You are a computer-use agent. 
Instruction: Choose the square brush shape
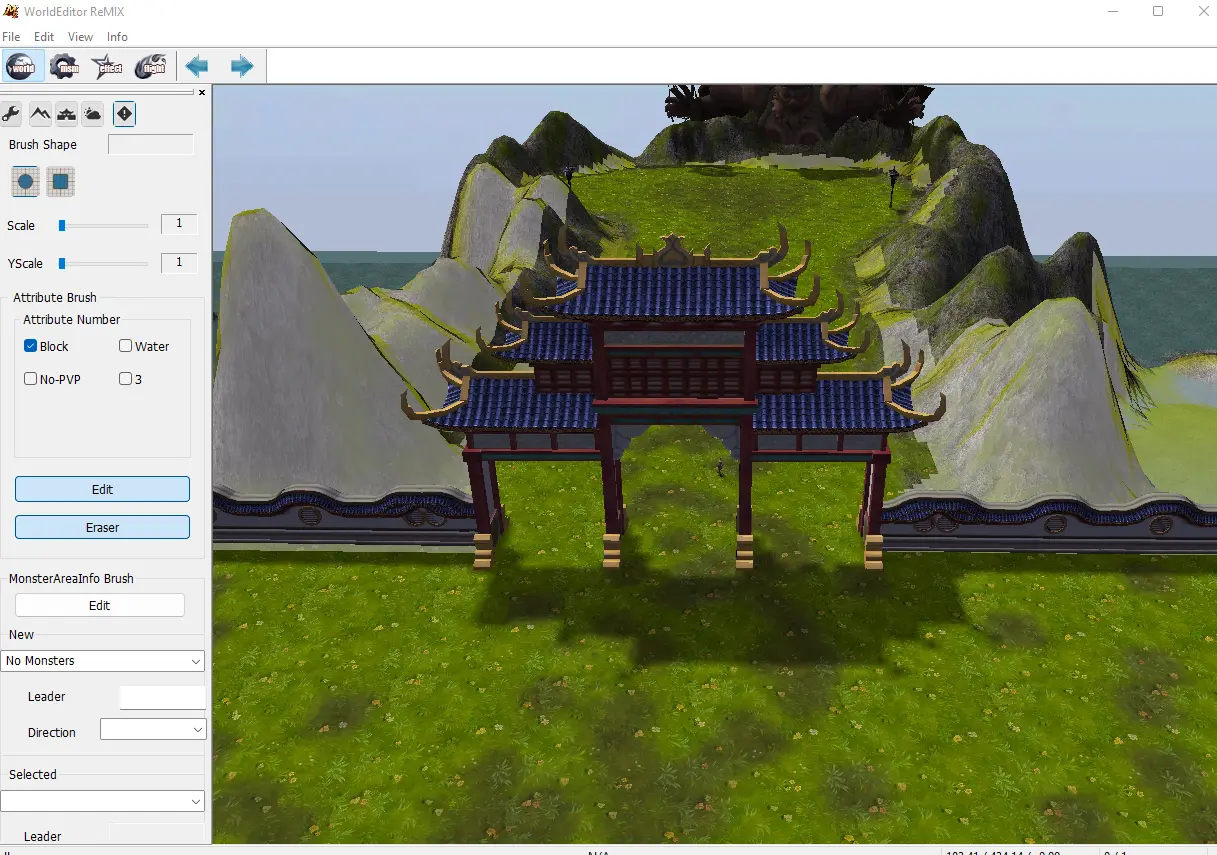click(61, 182)
